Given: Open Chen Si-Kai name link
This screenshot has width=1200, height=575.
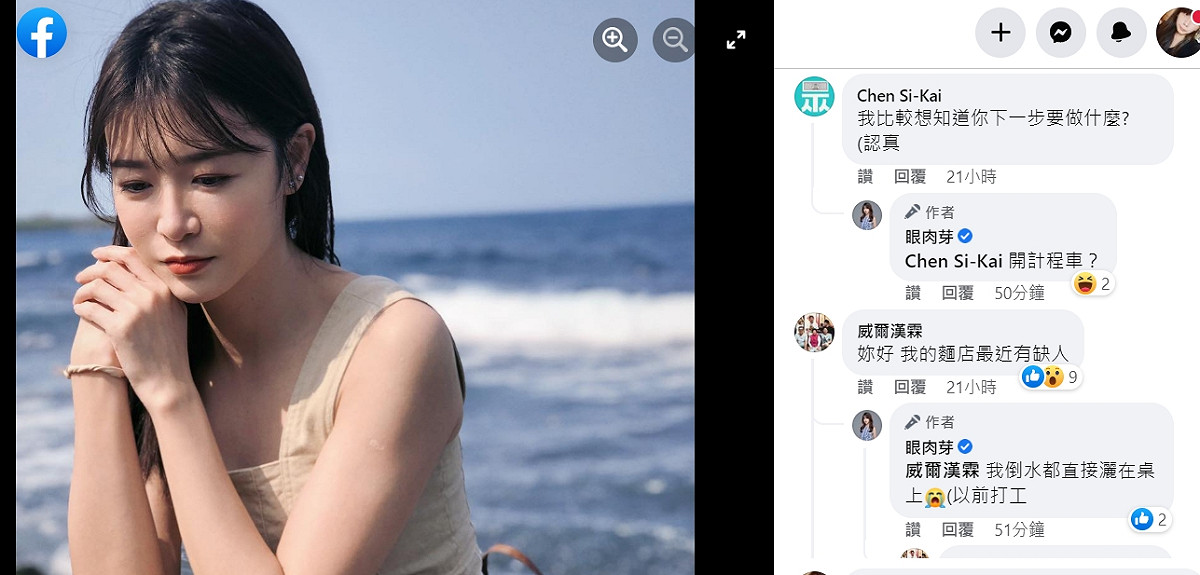Looking at the screenshot, I should (x=899, y=96).
